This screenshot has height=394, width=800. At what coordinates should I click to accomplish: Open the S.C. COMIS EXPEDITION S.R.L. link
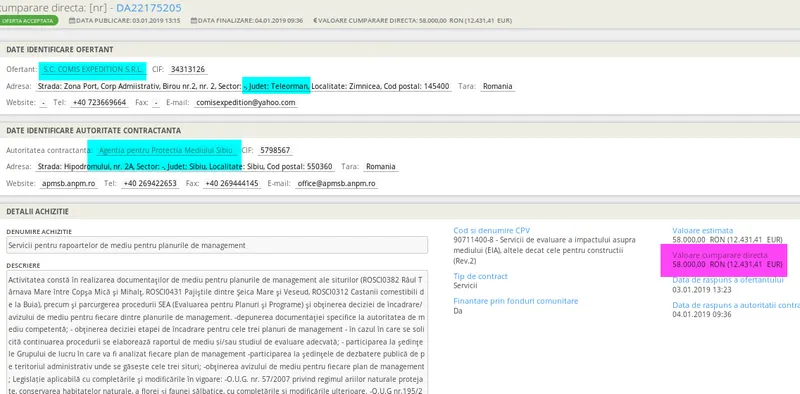coord(93,69)
